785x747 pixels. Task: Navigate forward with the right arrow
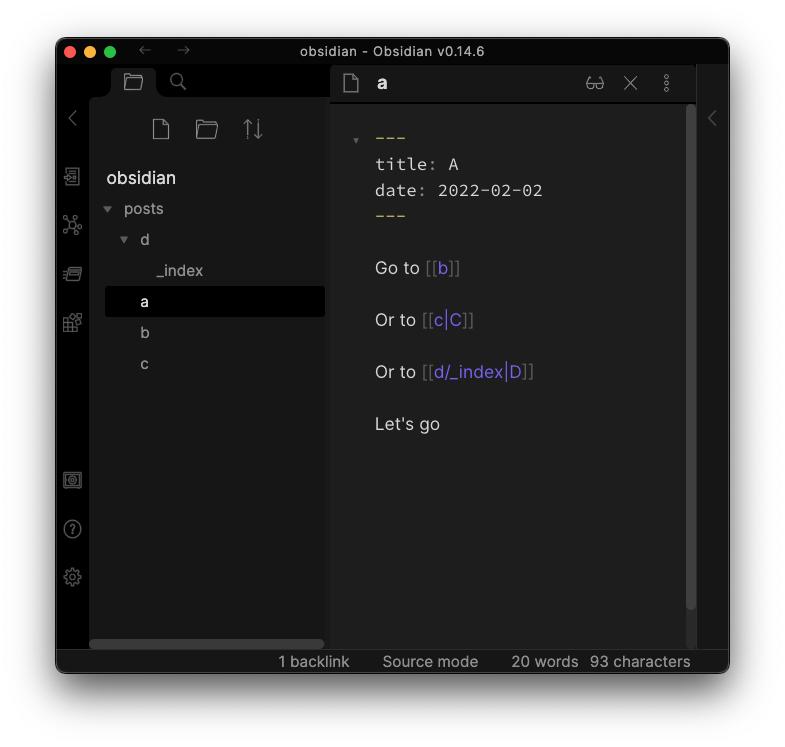tap(184, 50)
